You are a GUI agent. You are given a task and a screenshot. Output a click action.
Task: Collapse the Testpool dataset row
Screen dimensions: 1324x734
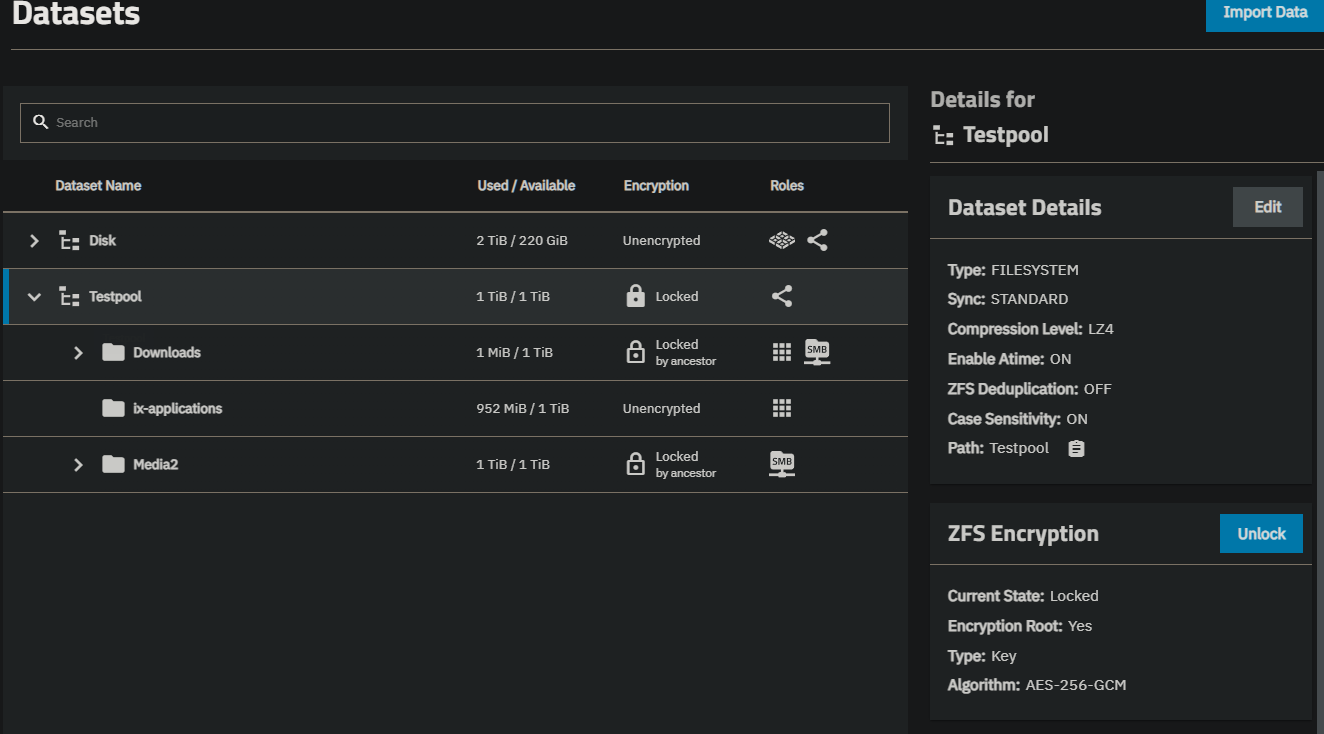pos(34,297)
